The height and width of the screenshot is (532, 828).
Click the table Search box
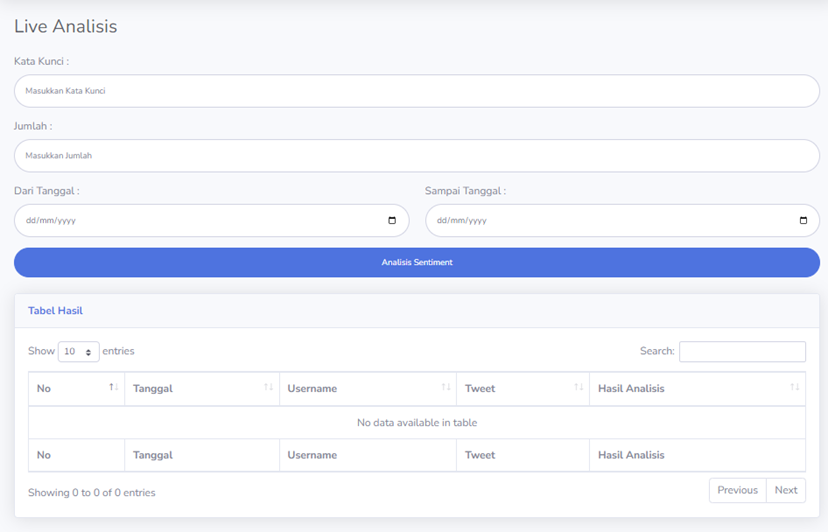[742, 352]
